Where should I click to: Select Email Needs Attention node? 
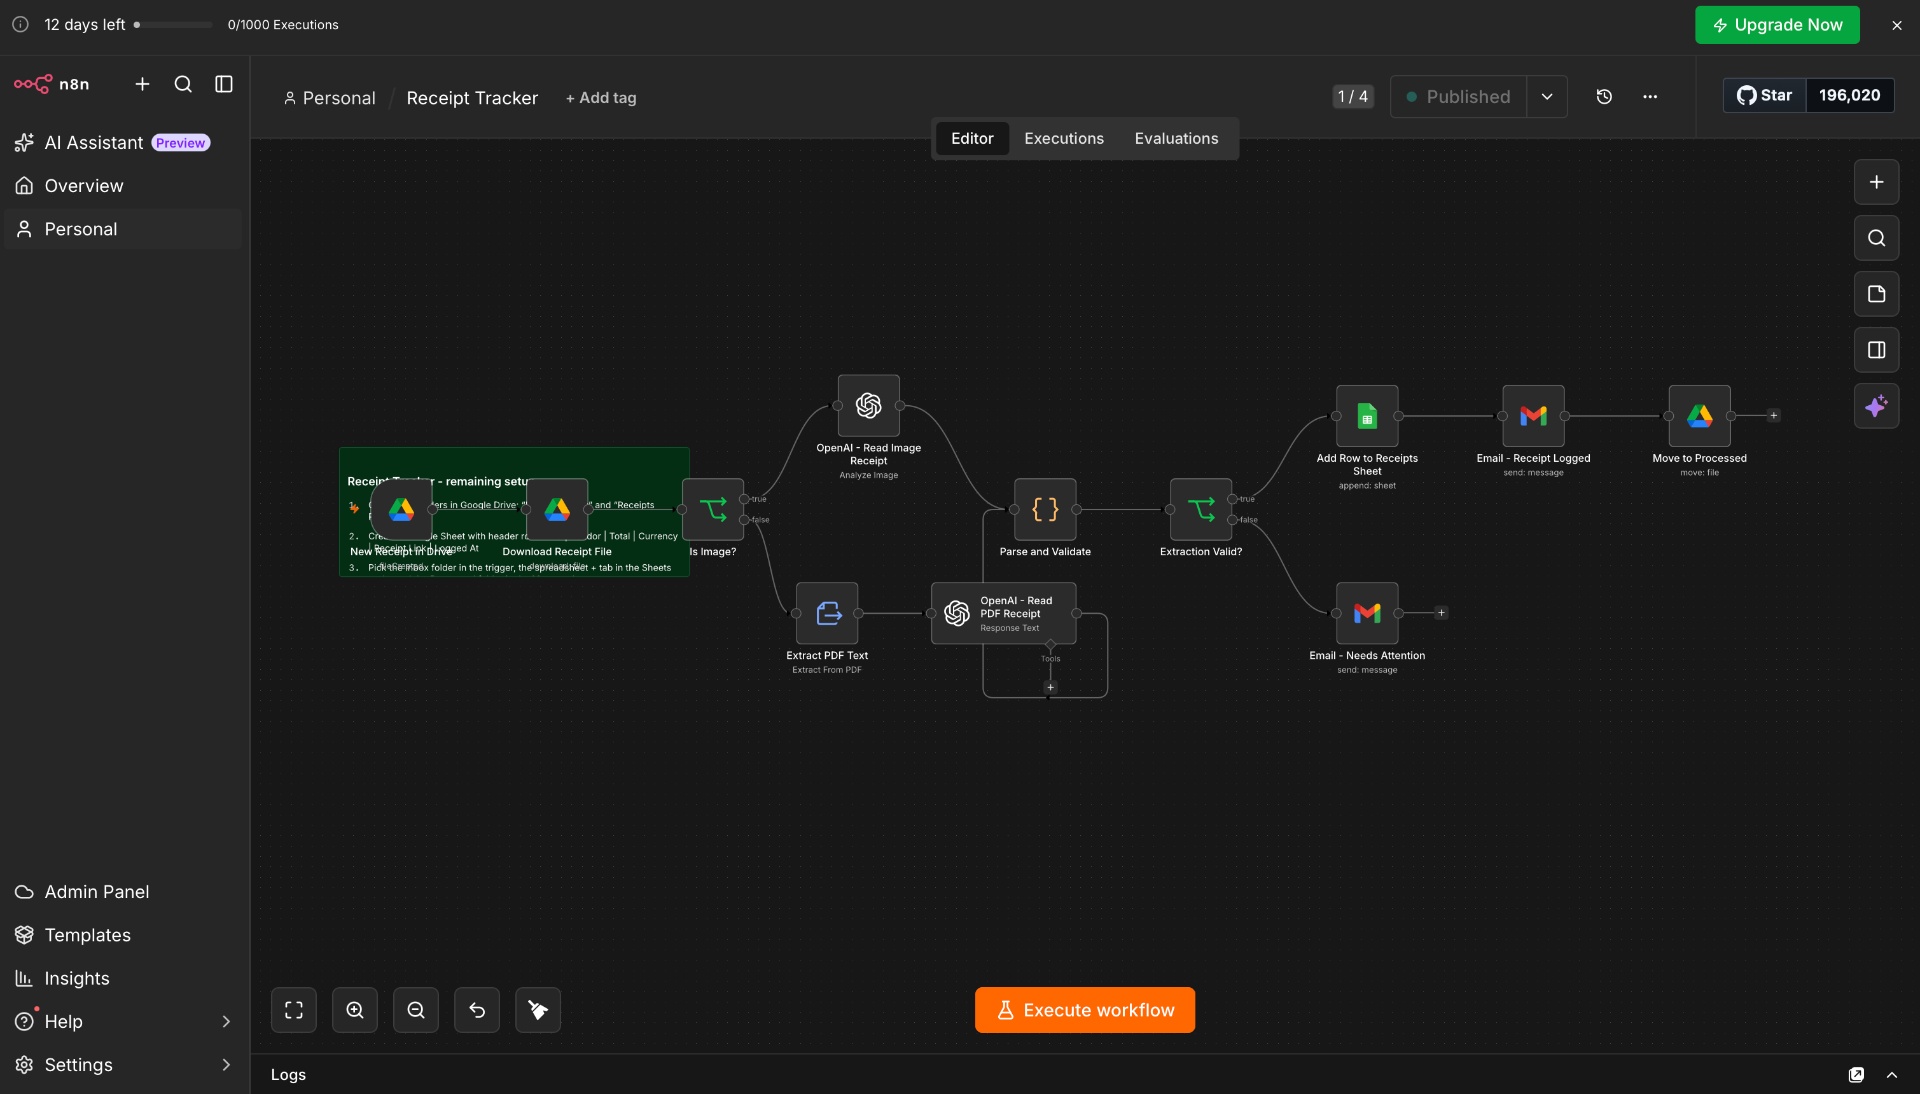coord(1367,613)
